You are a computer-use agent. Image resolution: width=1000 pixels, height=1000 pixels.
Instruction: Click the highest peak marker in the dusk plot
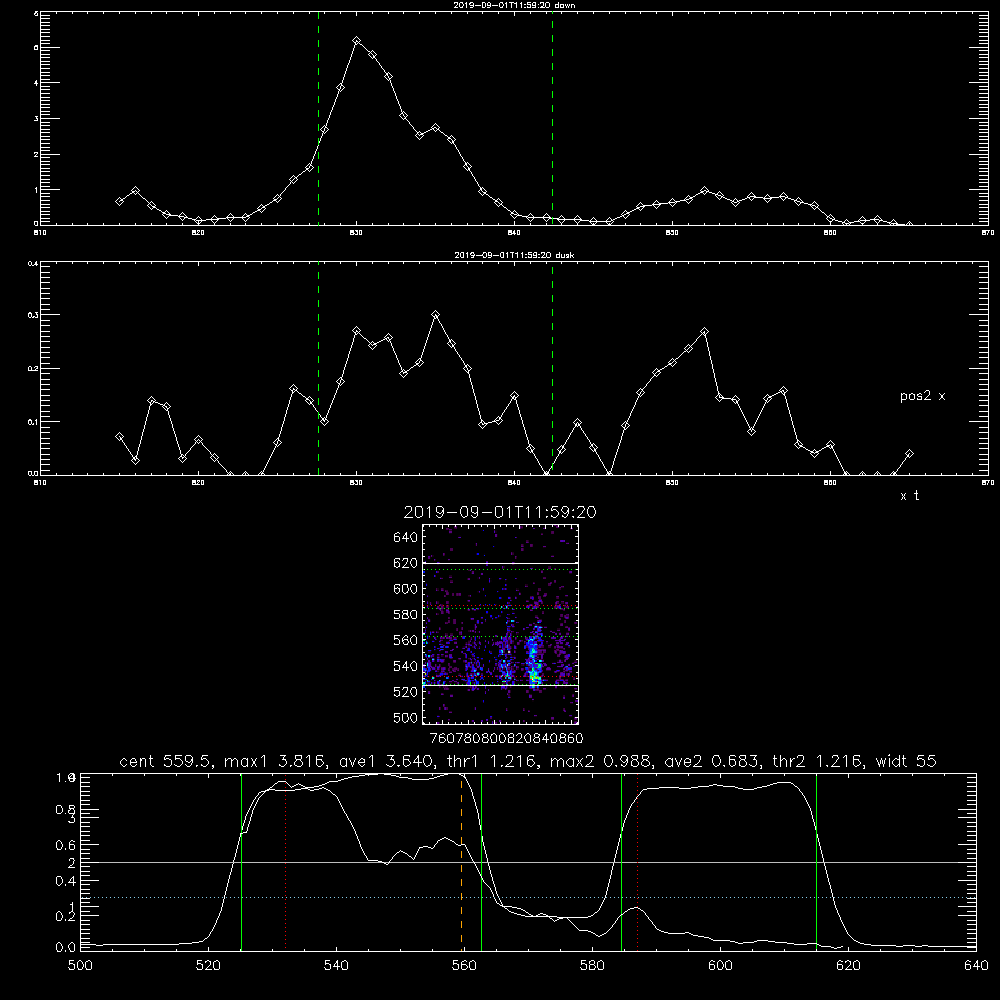tap(436, 314)
